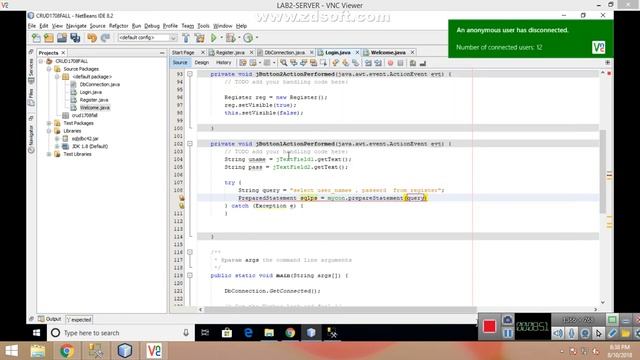Select Login.java in Projects tree
The image size is (640, 360).
pos(91,92)
